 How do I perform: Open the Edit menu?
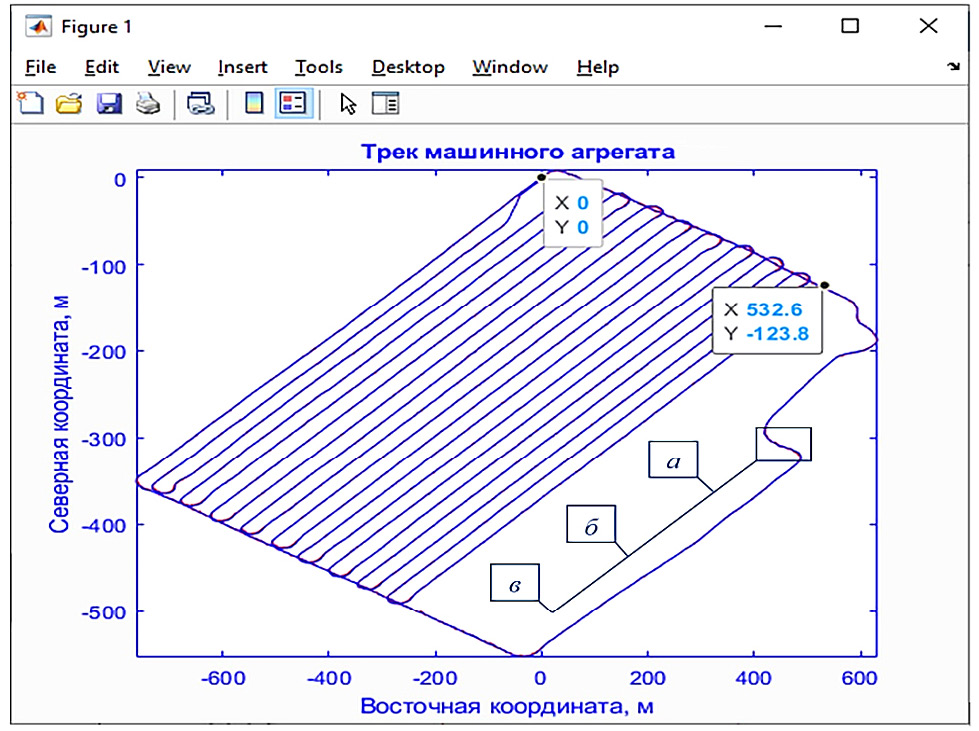tap(101, 67)
